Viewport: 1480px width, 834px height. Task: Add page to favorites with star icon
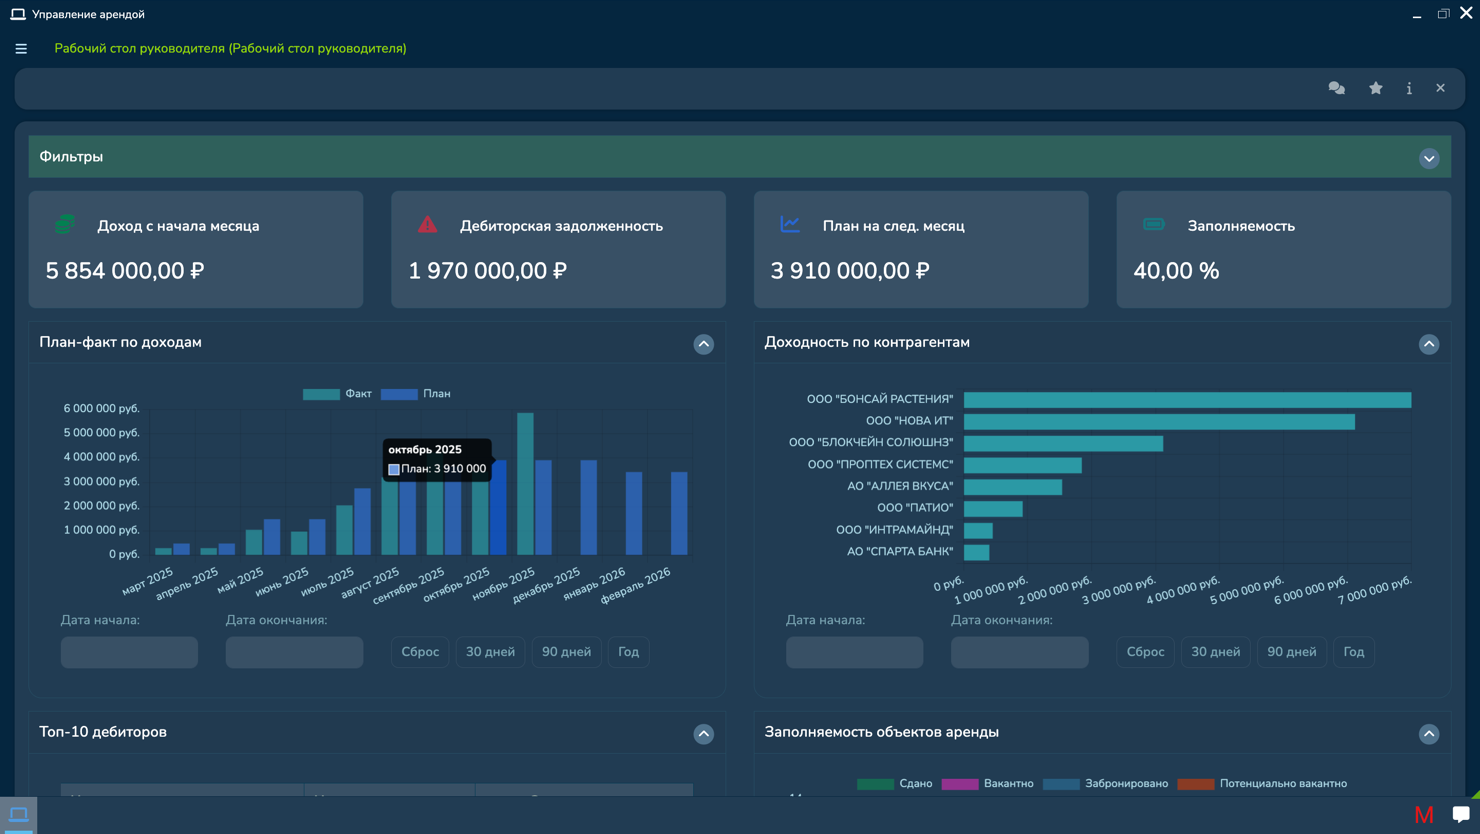(1376, 88)
